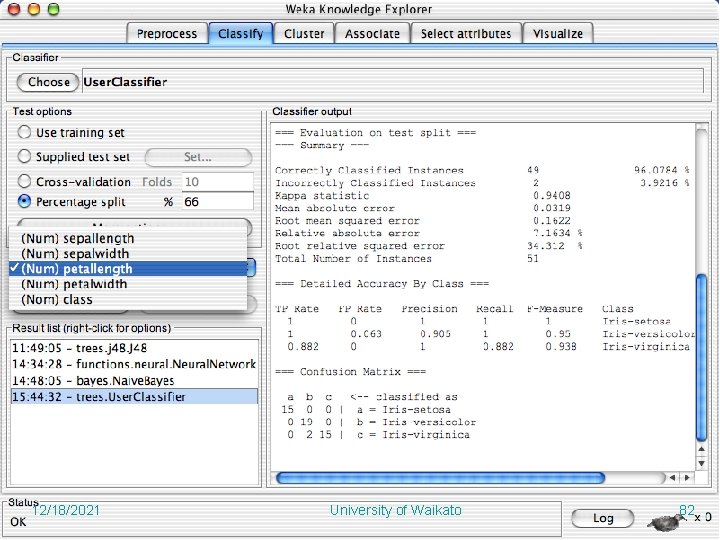The image size is (720, 540).
Task: Select the 14:34:28 NeuralNetwork result
Action: point(134,364)
